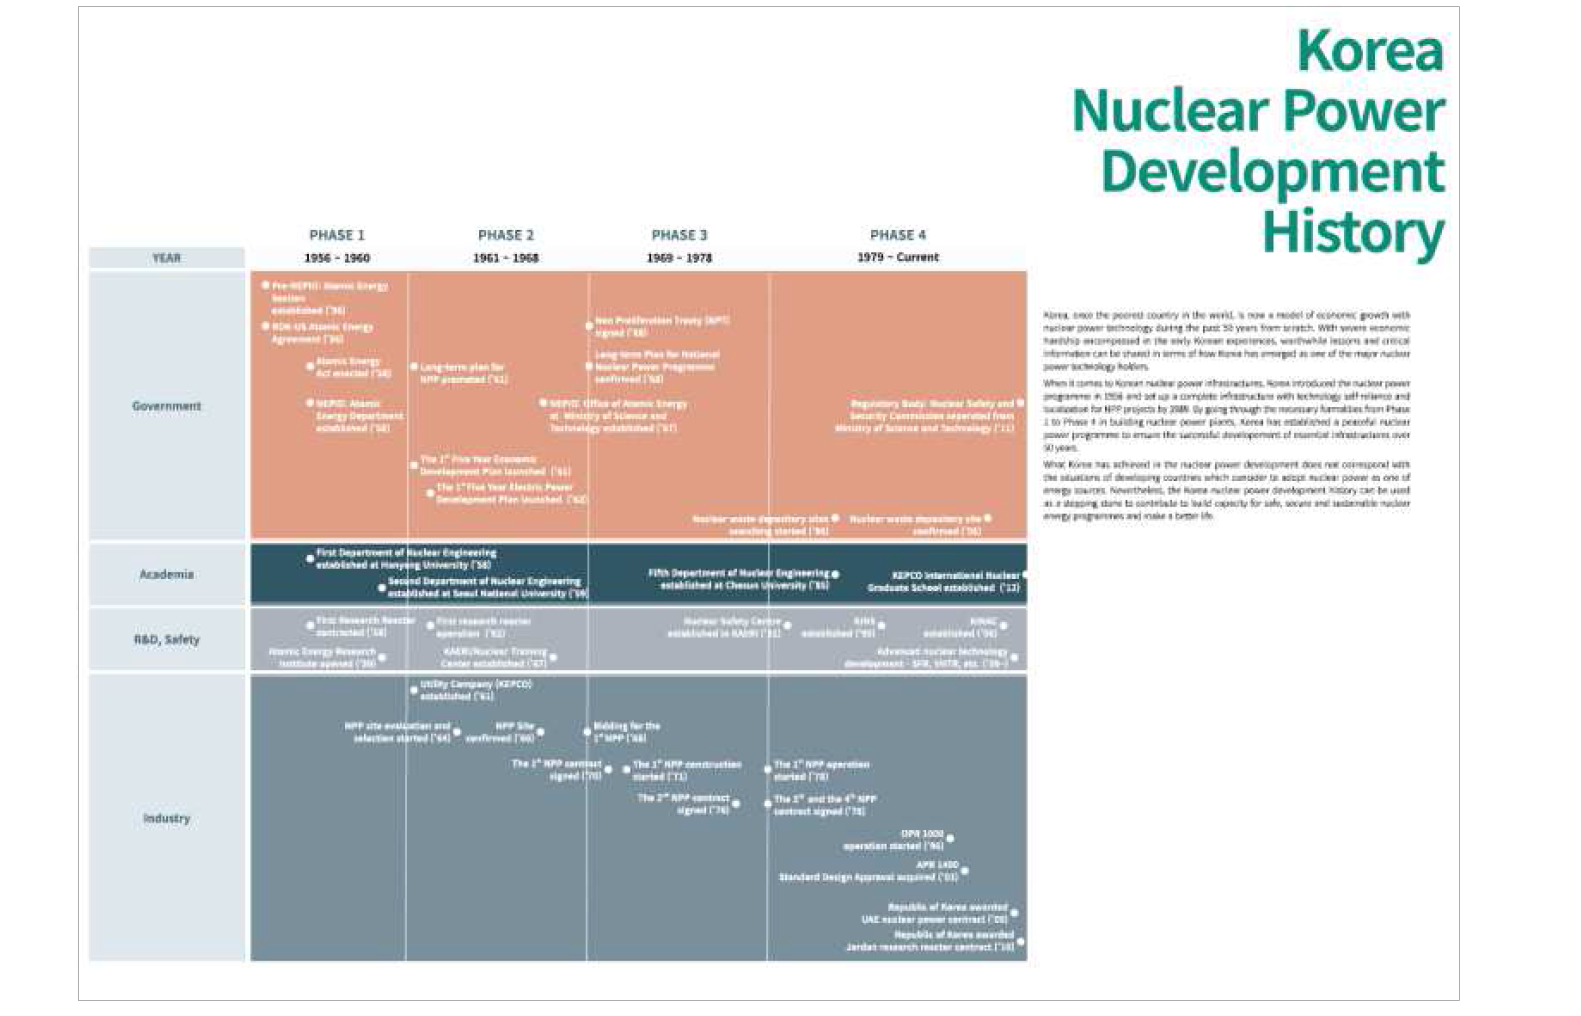Click the 'Five Year Electric Power Development Plan' entry
The image size is (1581, 1016).
coord(508,493)
